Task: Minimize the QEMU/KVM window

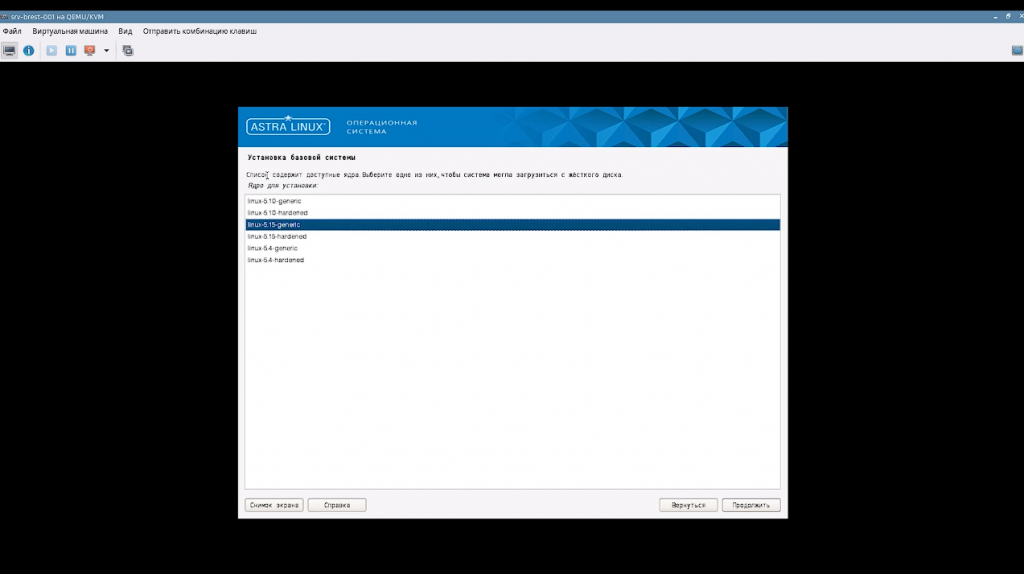Action: coord(995,17)
